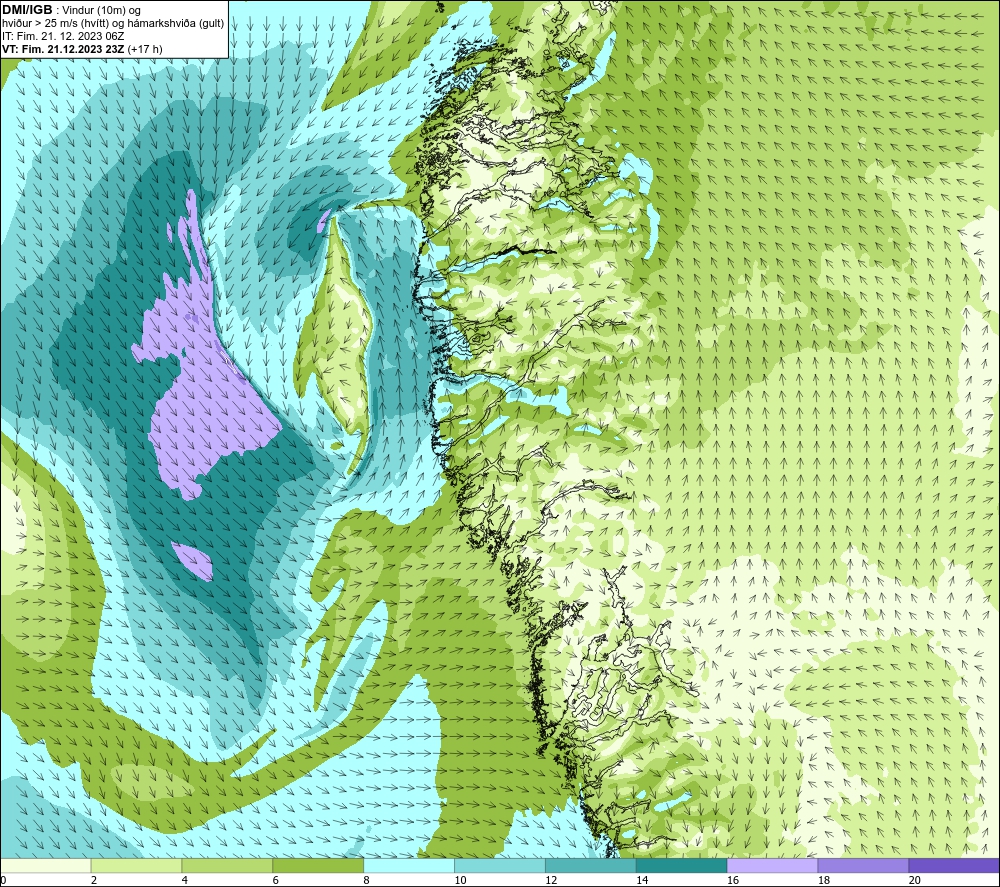Click the legend scale label "12"
Screen dimensions: 1000x887
pos(551,881)
